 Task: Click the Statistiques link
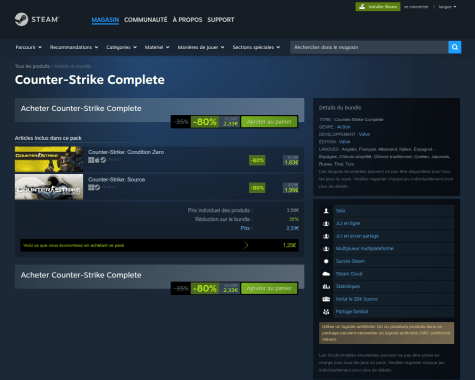tap(348, 286)
